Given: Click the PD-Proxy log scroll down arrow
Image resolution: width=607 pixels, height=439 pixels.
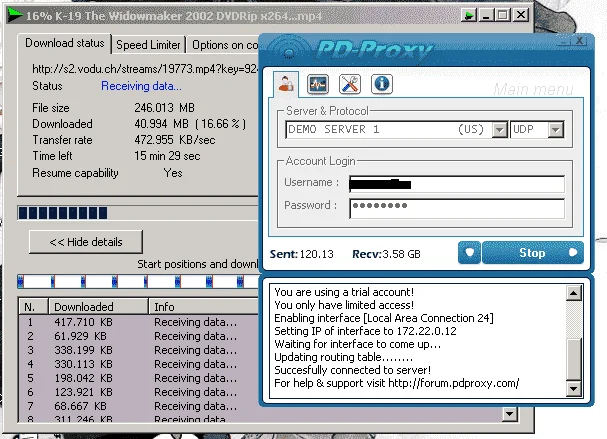Looking at the screenshot, I should tap(573, 389).
